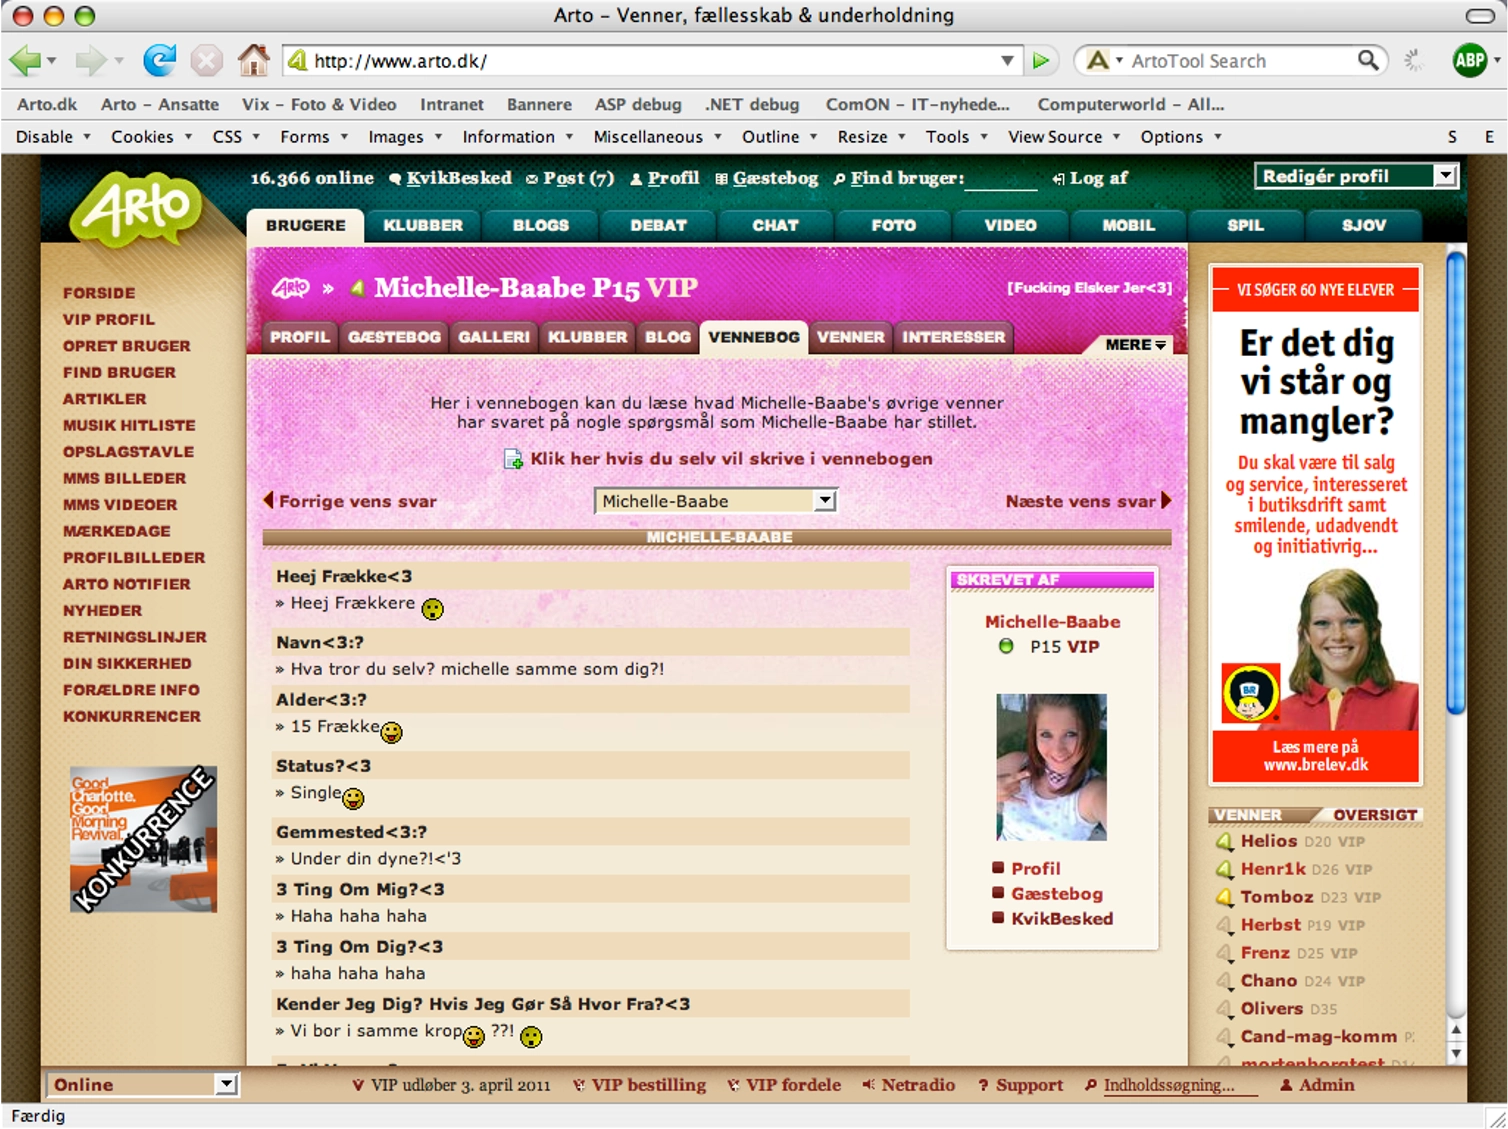The width and height of the screenshot is (1508, 1129).
Task: Click Michelle-Baabe's profile photo
Action: pos(1051,767)
